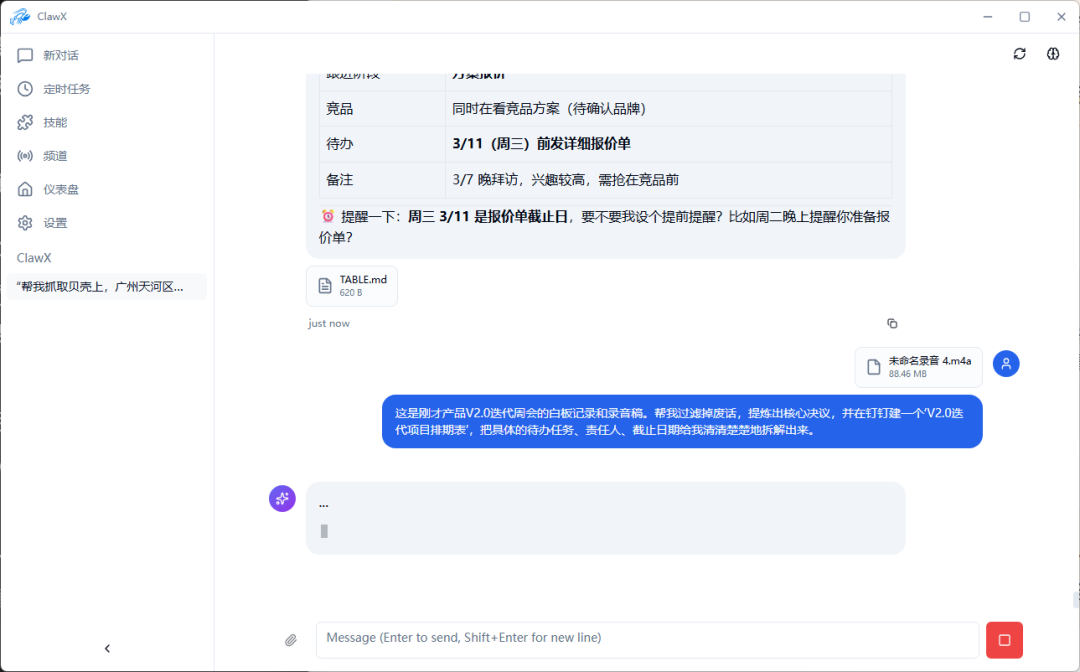This screenshot has width=1080, height=672.
Task: Toggle the brain thinking icon
Action: click(x=1053, y=54)
